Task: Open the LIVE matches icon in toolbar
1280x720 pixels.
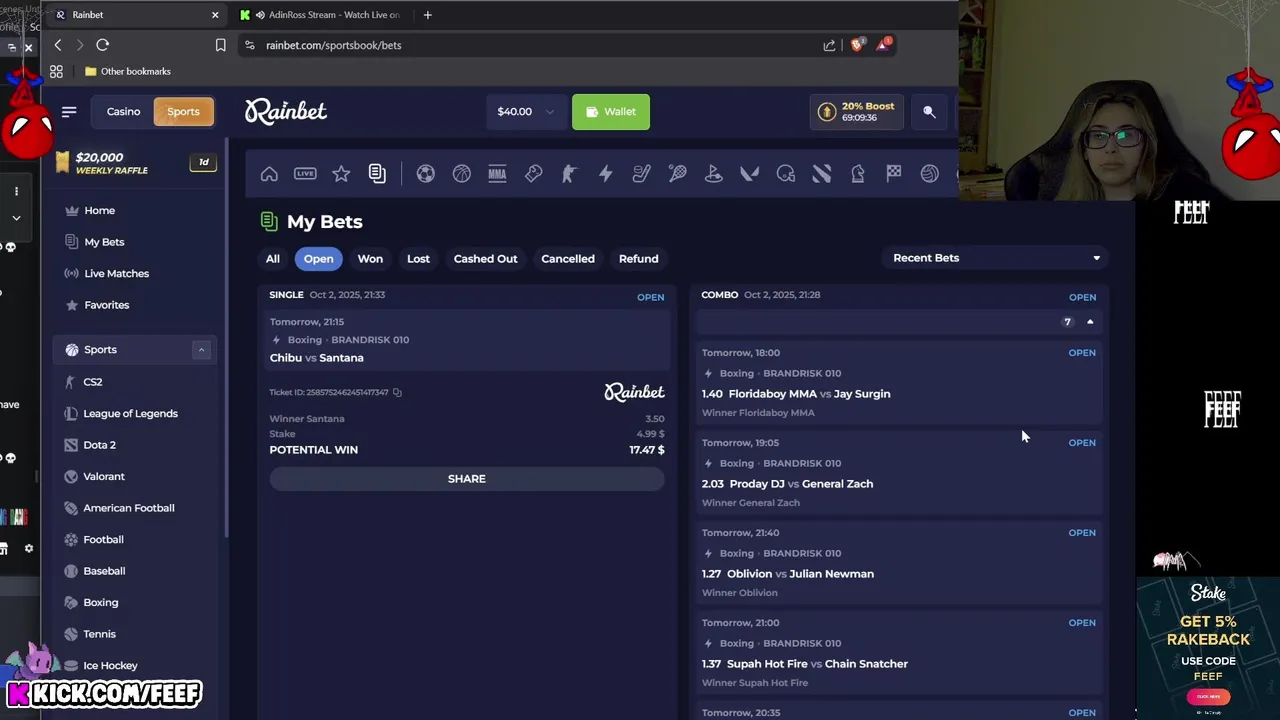Action: click(x=305, y=174)
